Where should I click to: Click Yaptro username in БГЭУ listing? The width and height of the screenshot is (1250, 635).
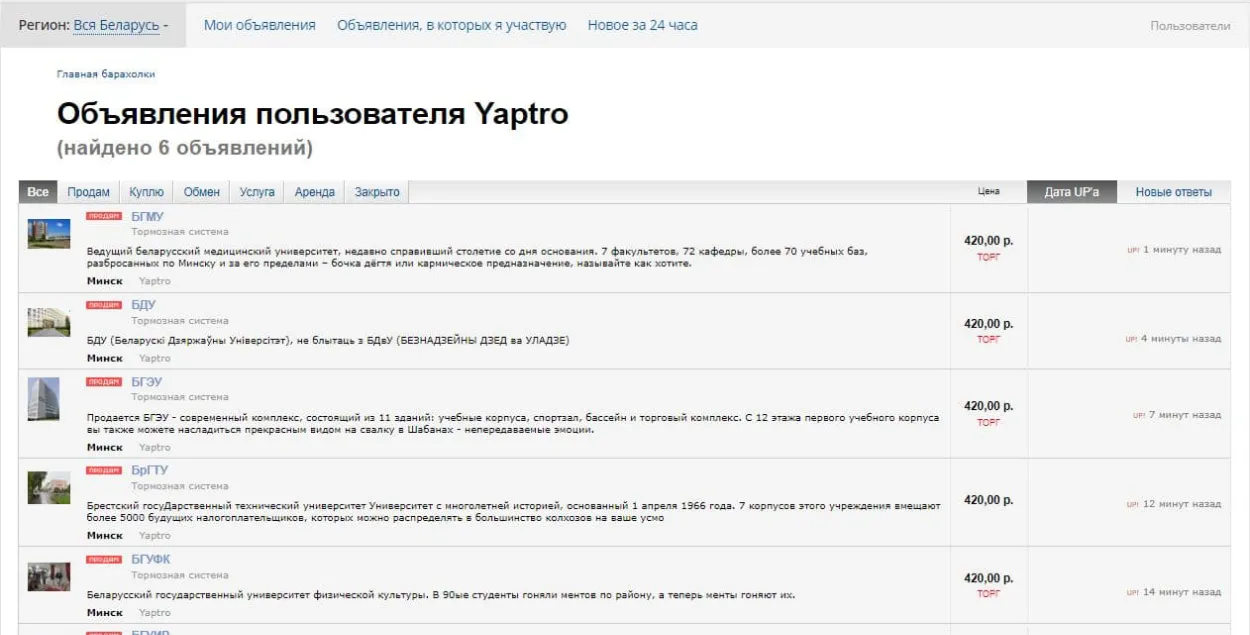click(x=155, y=447)
